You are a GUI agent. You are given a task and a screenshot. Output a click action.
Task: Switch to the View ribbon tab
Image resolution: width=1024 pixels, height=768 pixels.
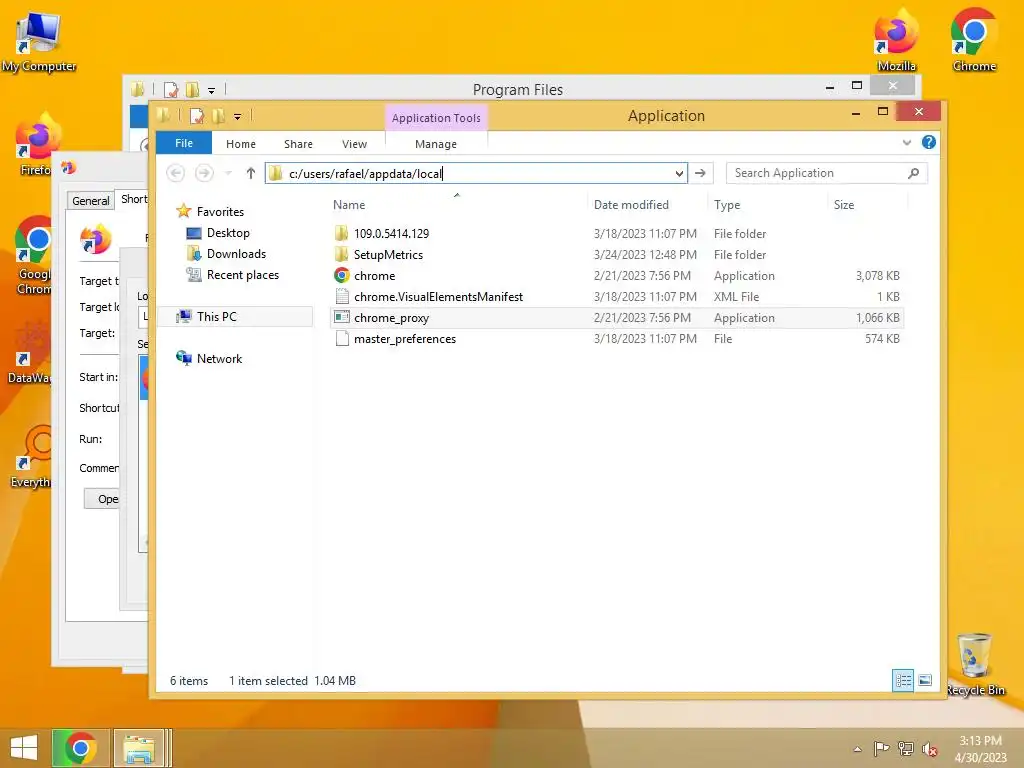tap(354, 144)
